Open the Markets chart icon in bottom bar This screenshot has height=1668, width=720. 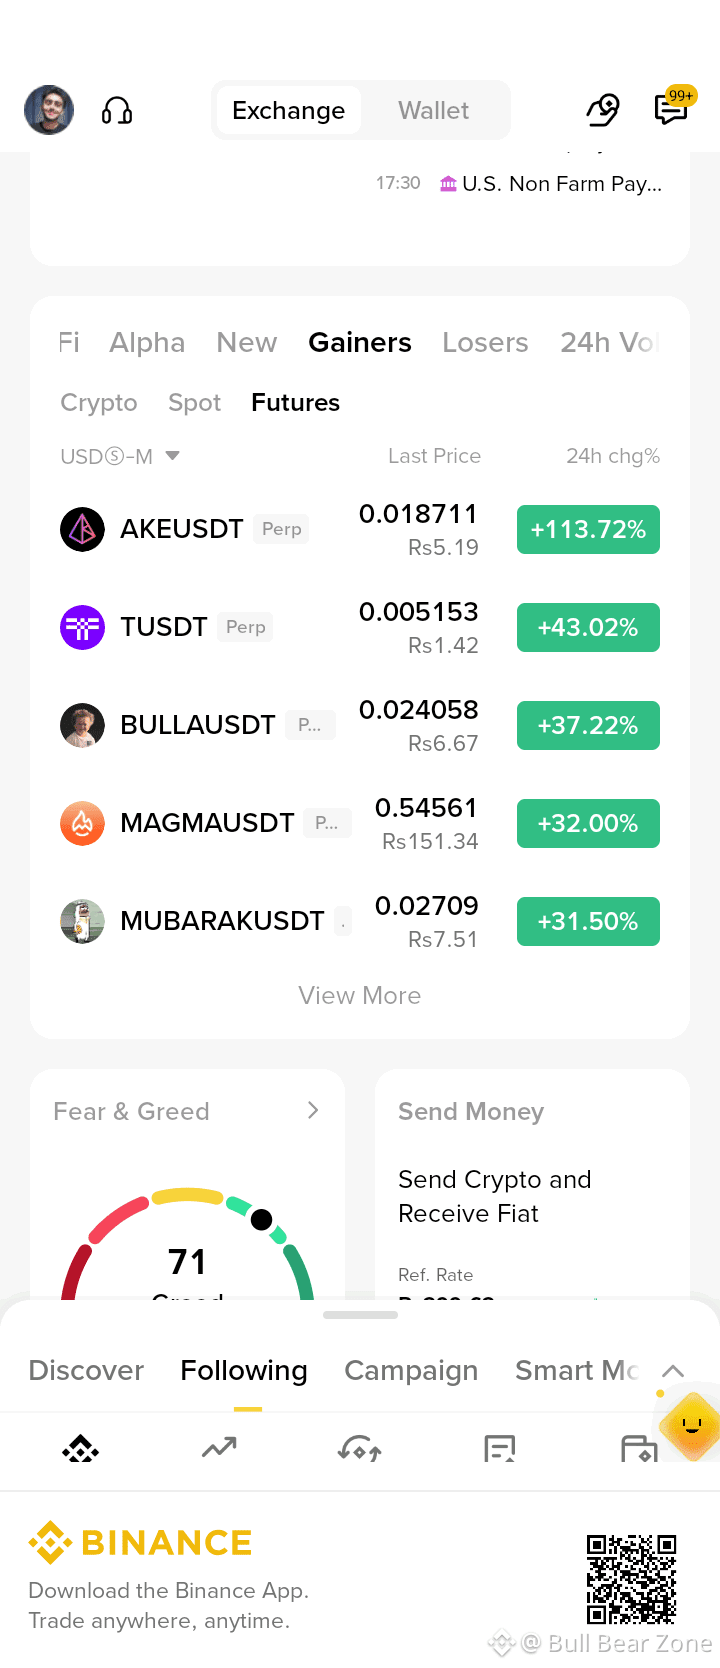pos(219,1447)
